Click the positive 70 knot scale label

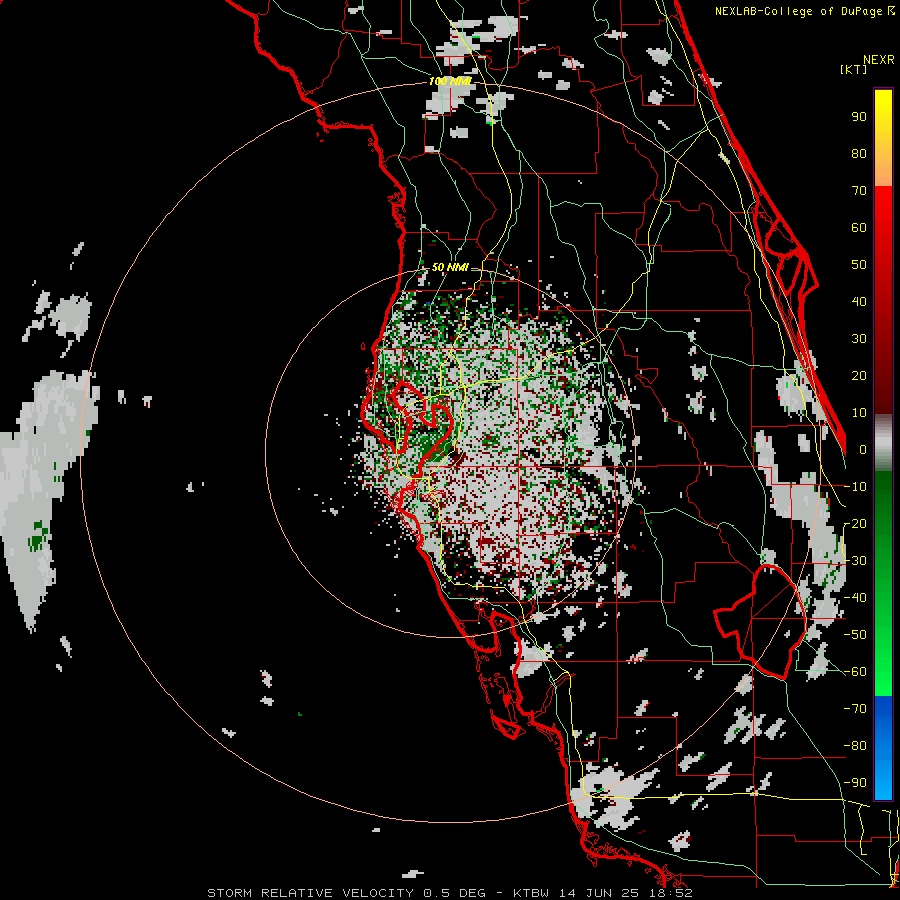[x=859, y=191]
